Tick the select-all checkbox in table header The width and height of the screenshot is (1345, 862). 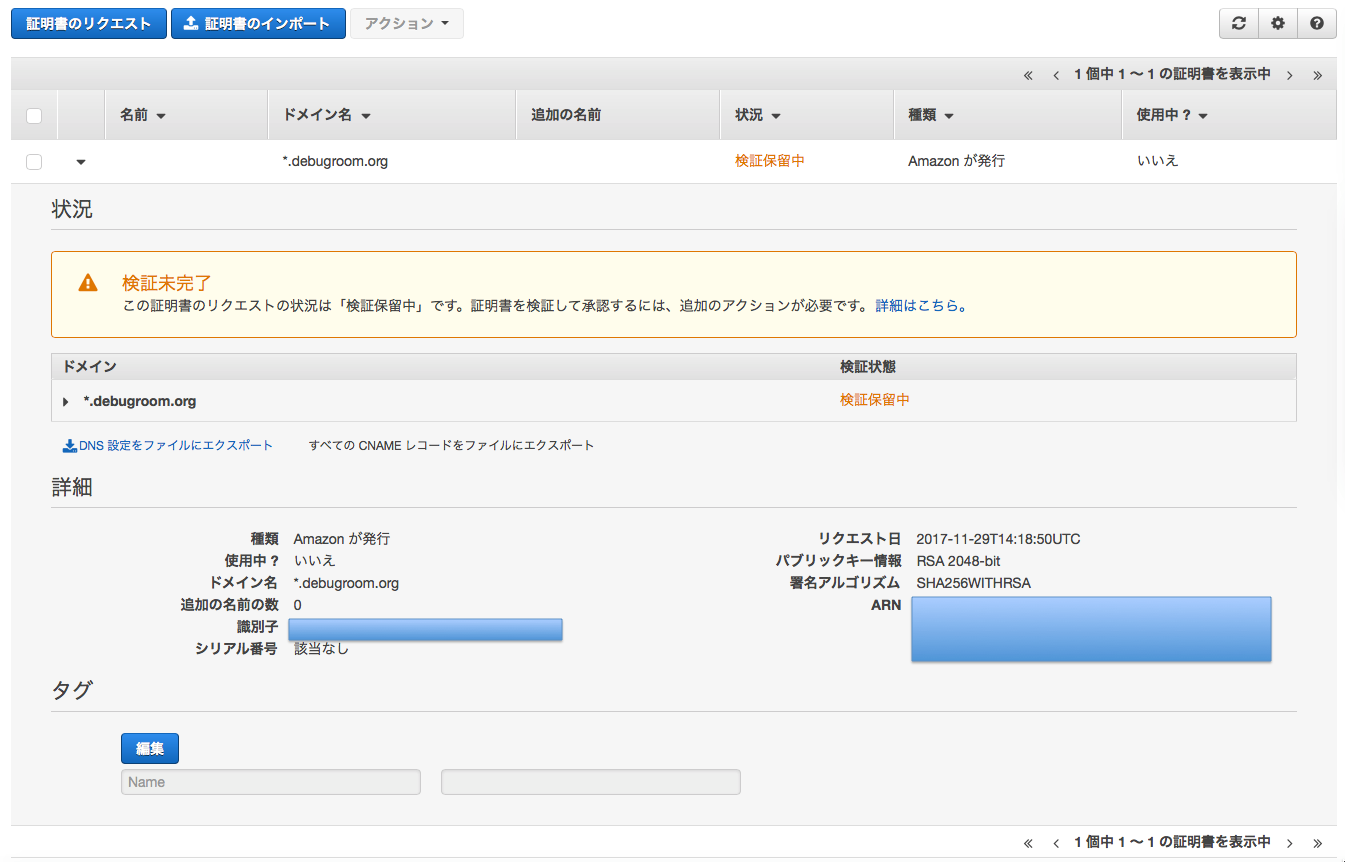click(34, 116)
